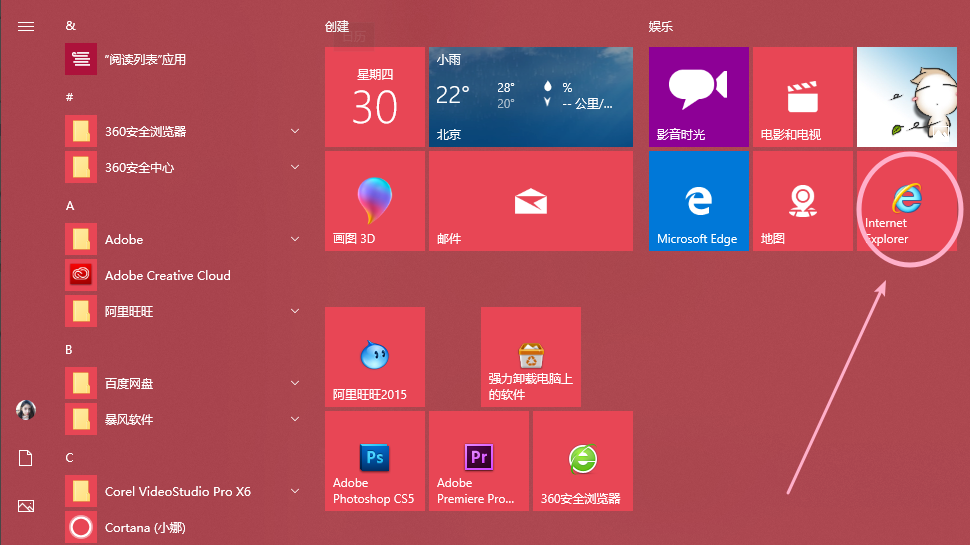Viewport: 970px width, 545px height.
Task: Launch Cortana (小娜) from app list
Action: click(186, 527)
